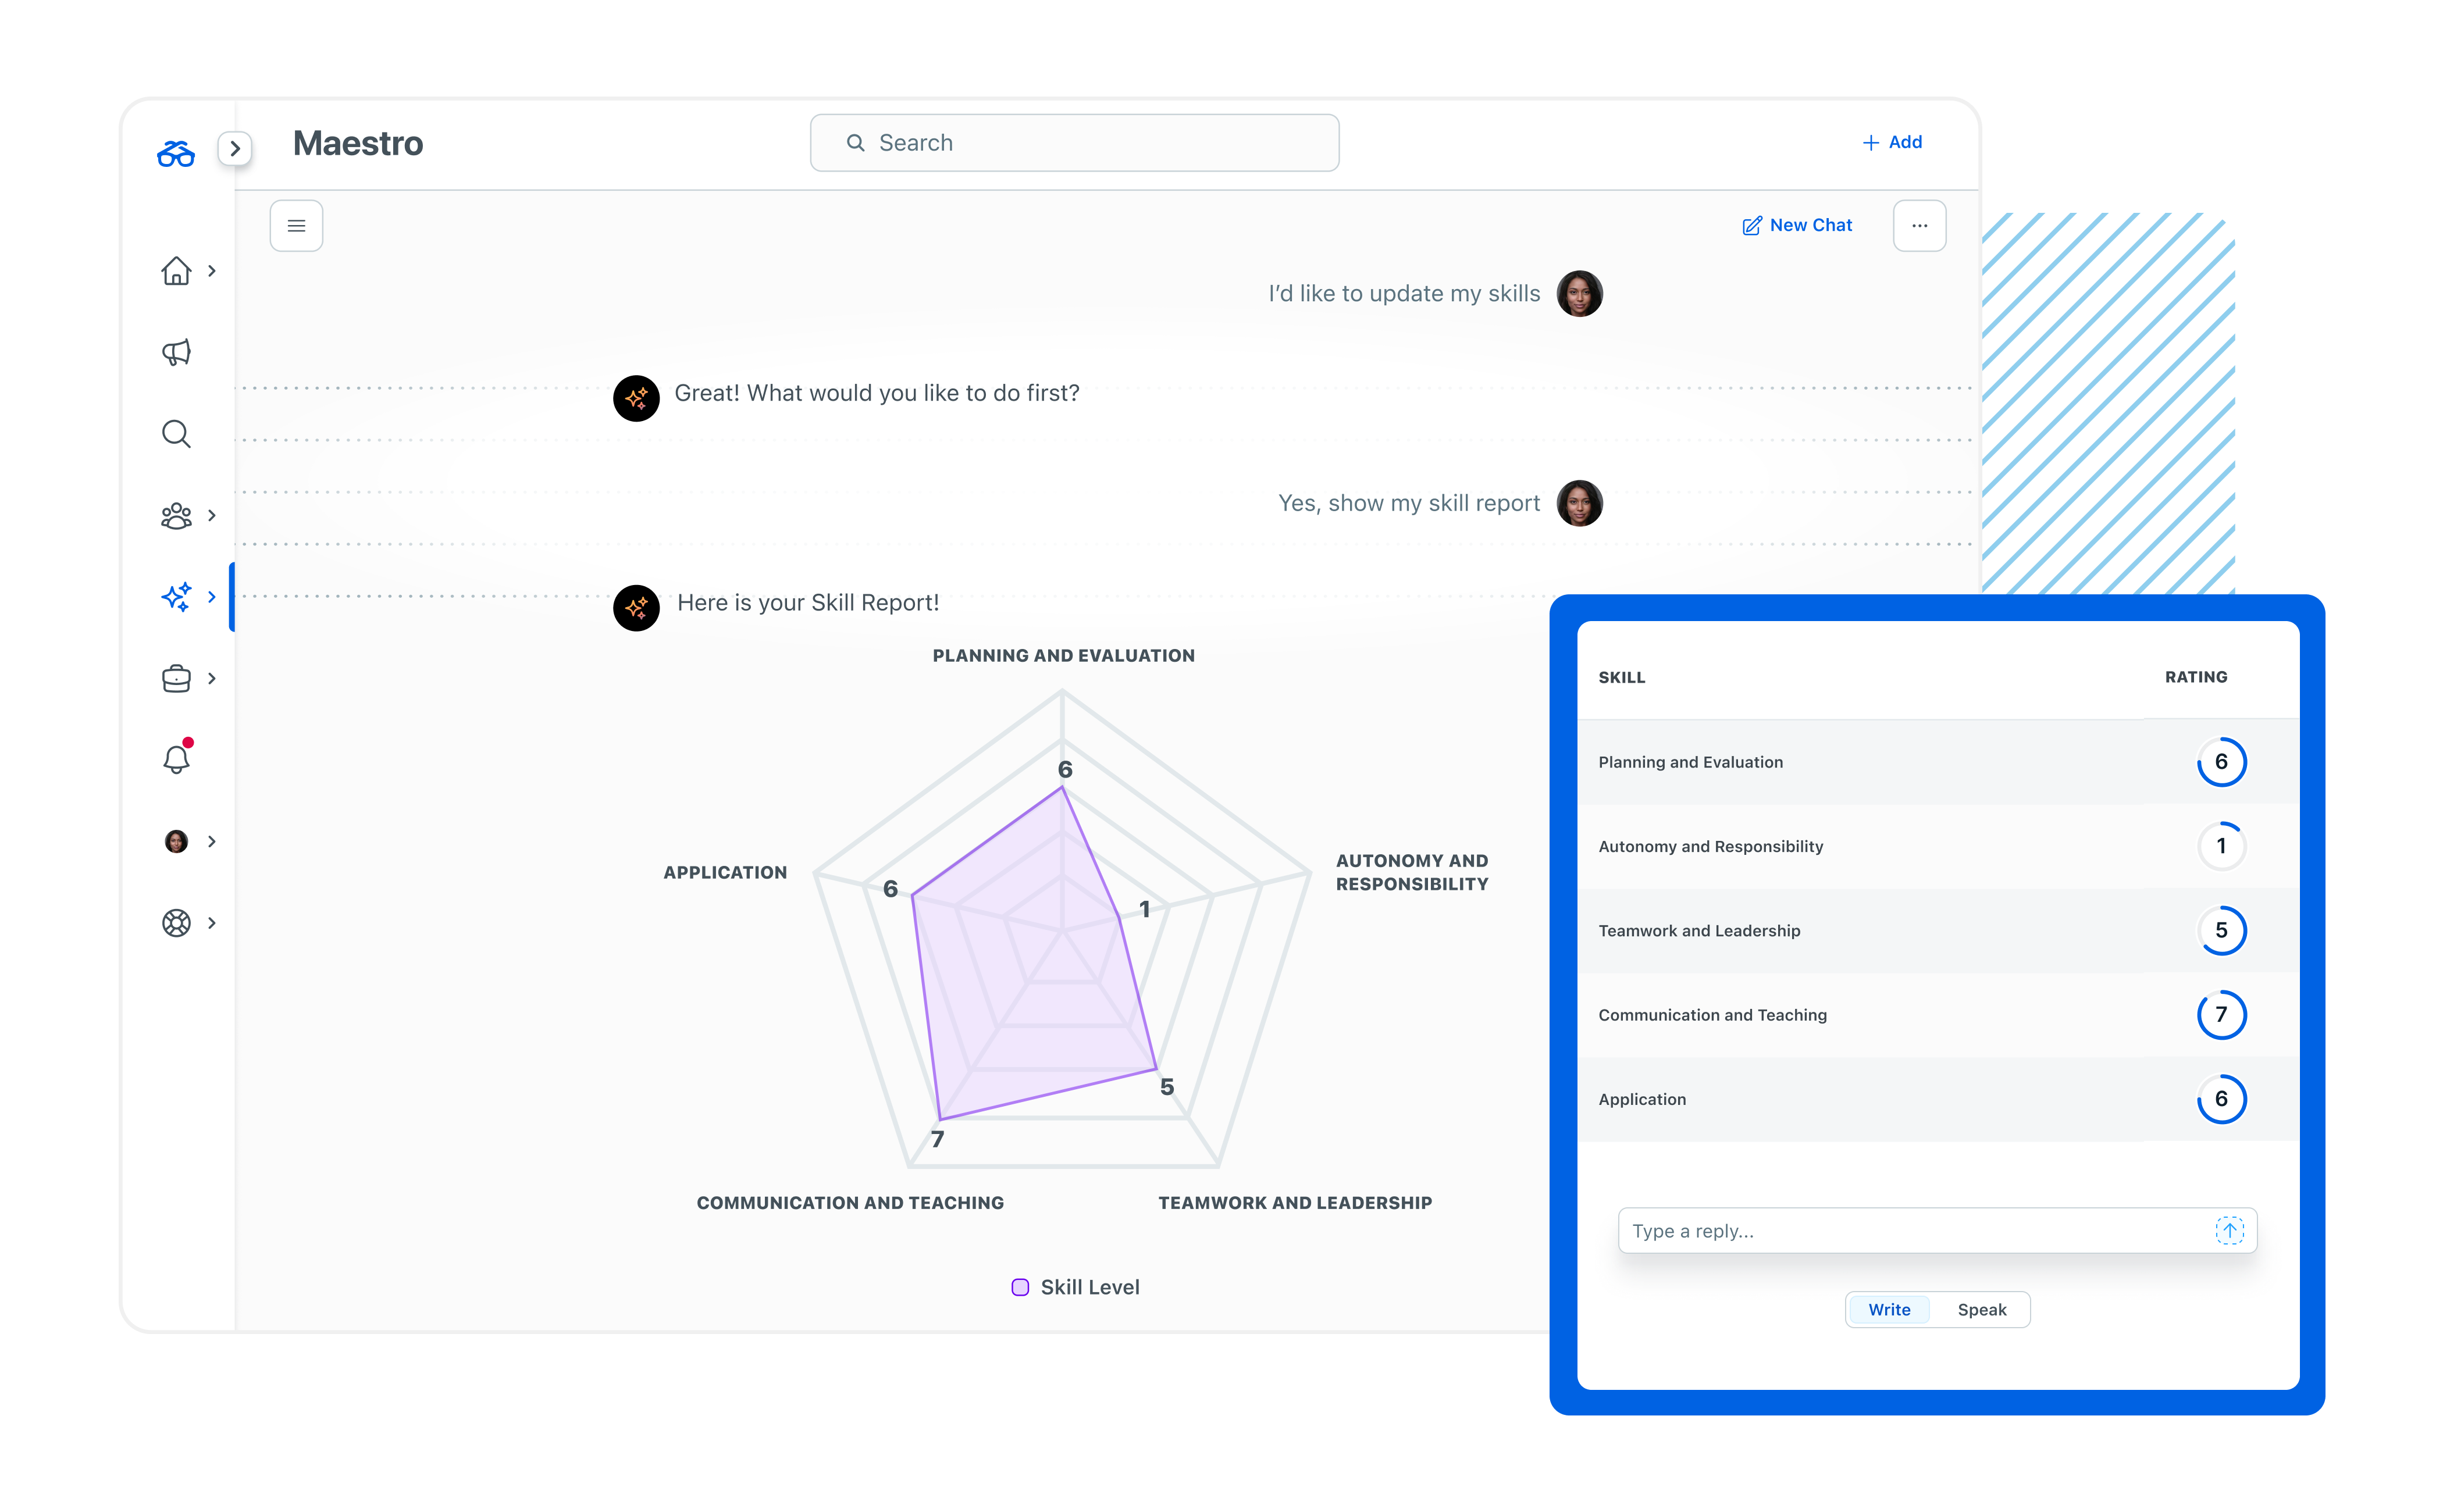2443x1512 pixels.
Task: Click Maestro icon beside 'Here is your Skill Report'
Action: (636, 607)
